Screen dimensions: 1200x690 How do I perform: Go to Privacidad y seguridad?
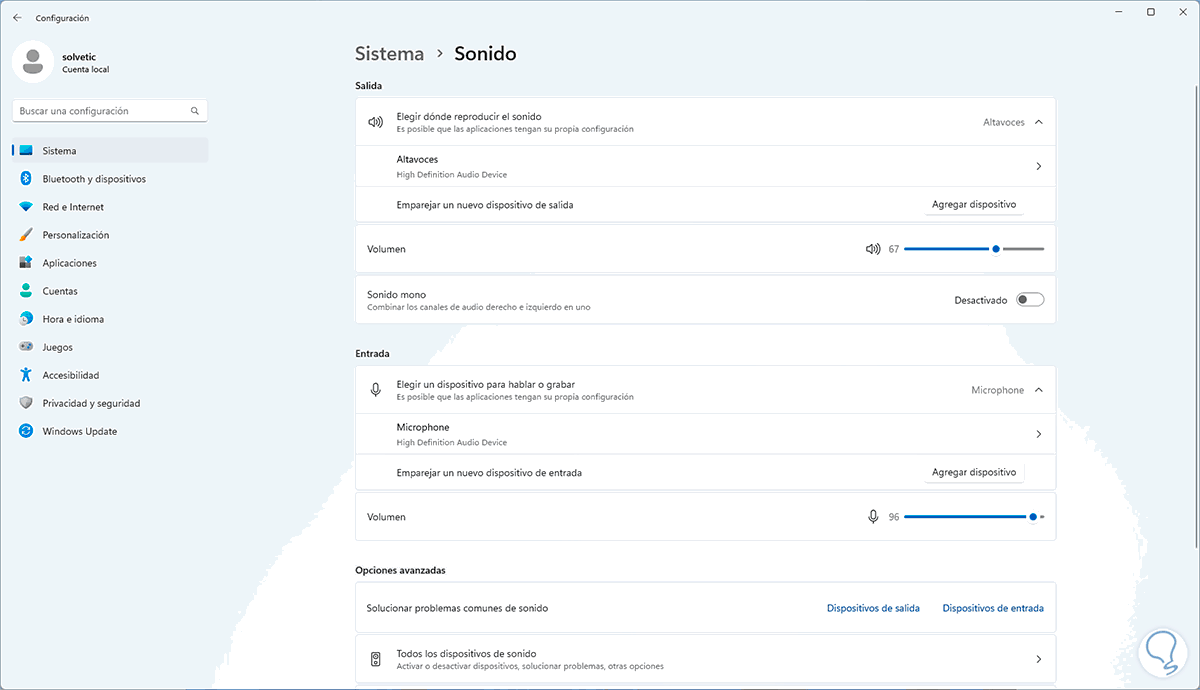(x=90, y=404)
